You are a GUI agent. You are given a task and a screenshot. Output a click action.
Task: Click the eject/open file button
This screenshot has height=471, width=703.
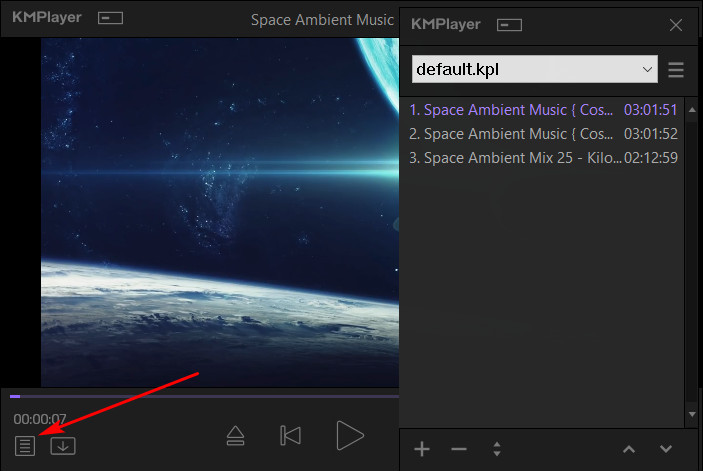tap(235, 435)
